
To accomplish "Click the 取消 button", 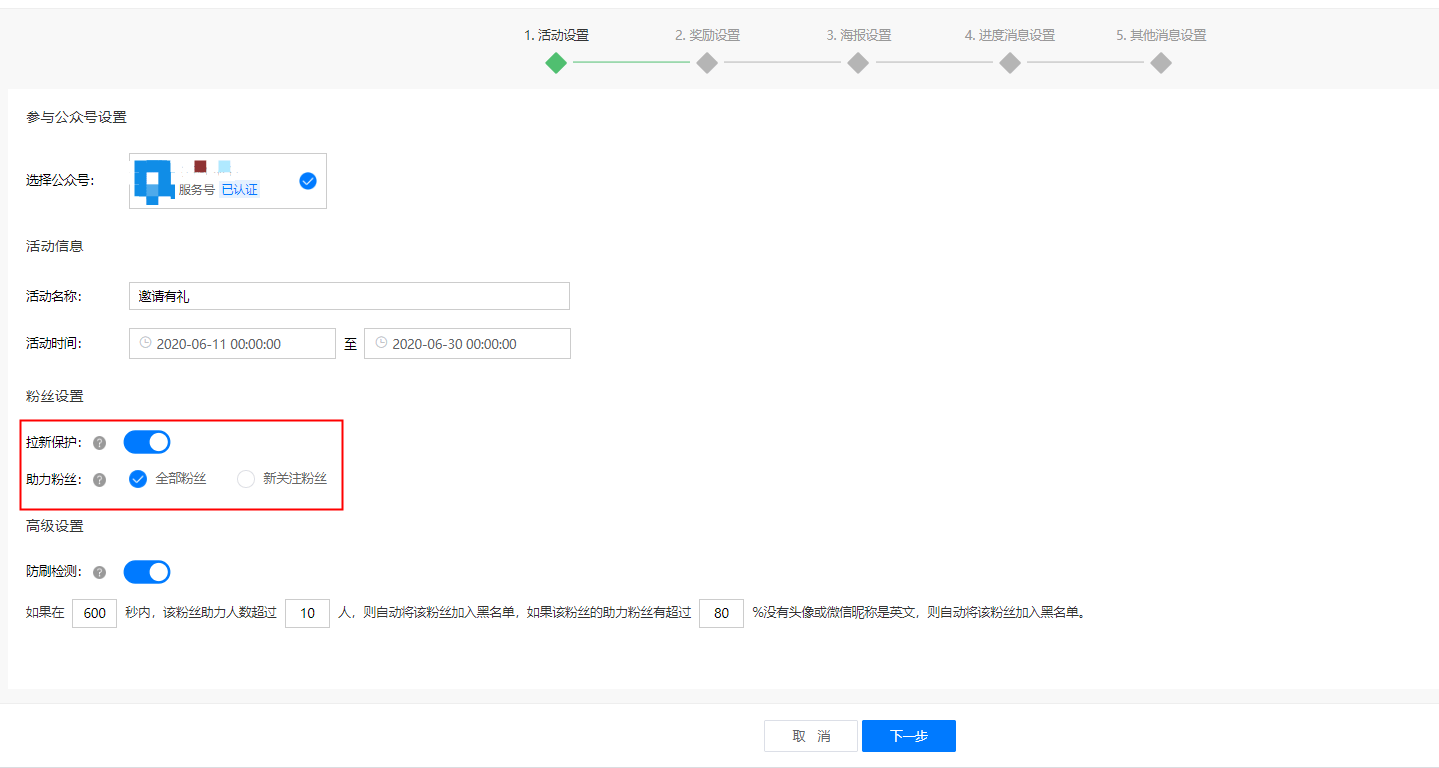I will (x=810, y=736).
